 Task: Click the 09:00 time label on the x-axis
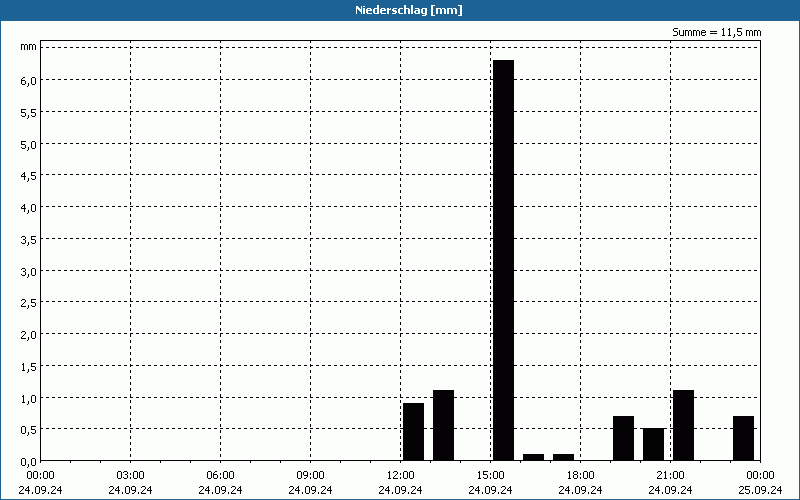[310, 476]
